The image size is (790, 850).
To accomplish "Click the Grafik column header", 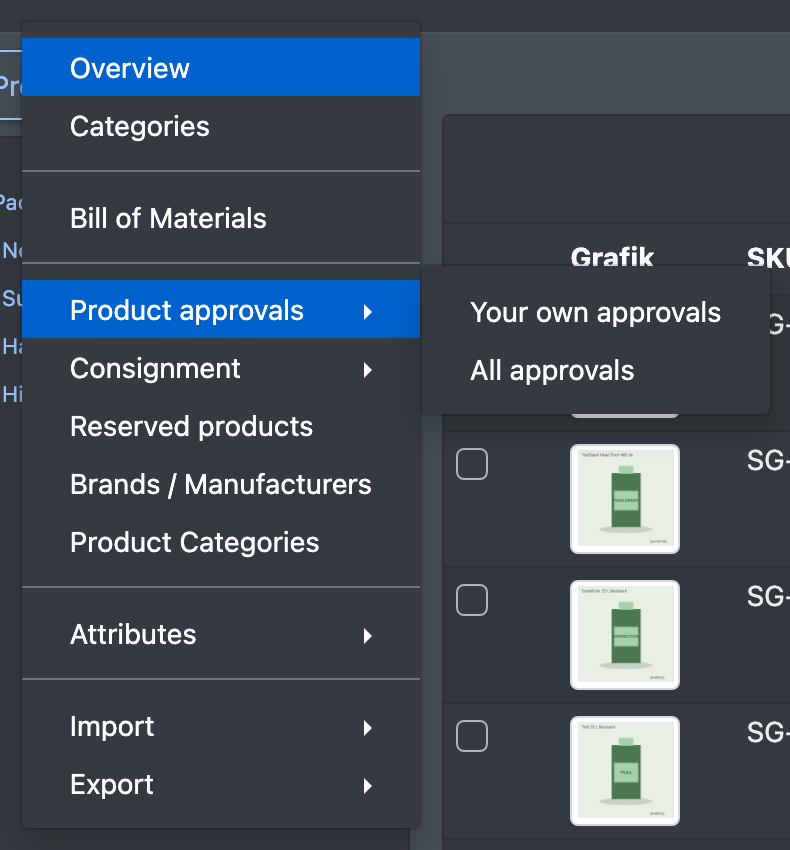I will point(612,256).
